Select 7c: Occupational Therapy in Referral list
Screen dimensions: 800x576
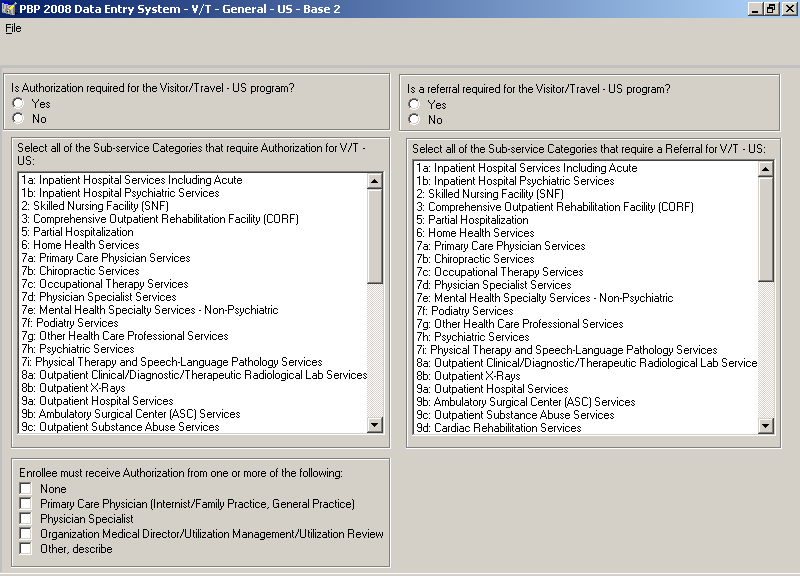click(x=586, y=272)
